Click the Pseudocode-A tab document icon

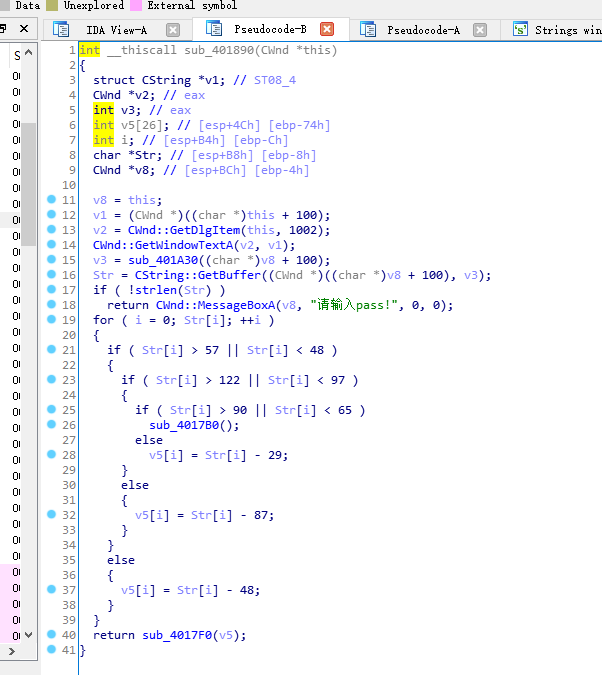368,29
